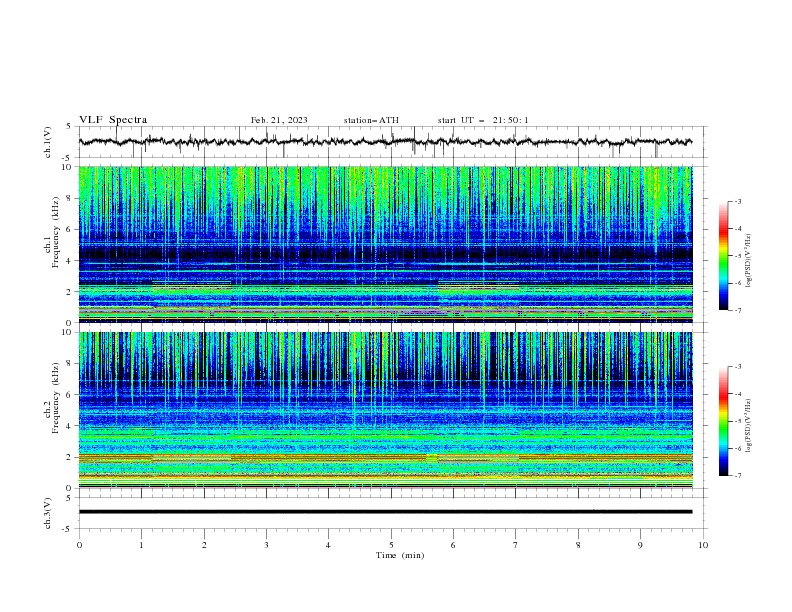Click the "ch.3(V)" axis label
This screenshot has height=612, width=792.
(x=48, y=513)
